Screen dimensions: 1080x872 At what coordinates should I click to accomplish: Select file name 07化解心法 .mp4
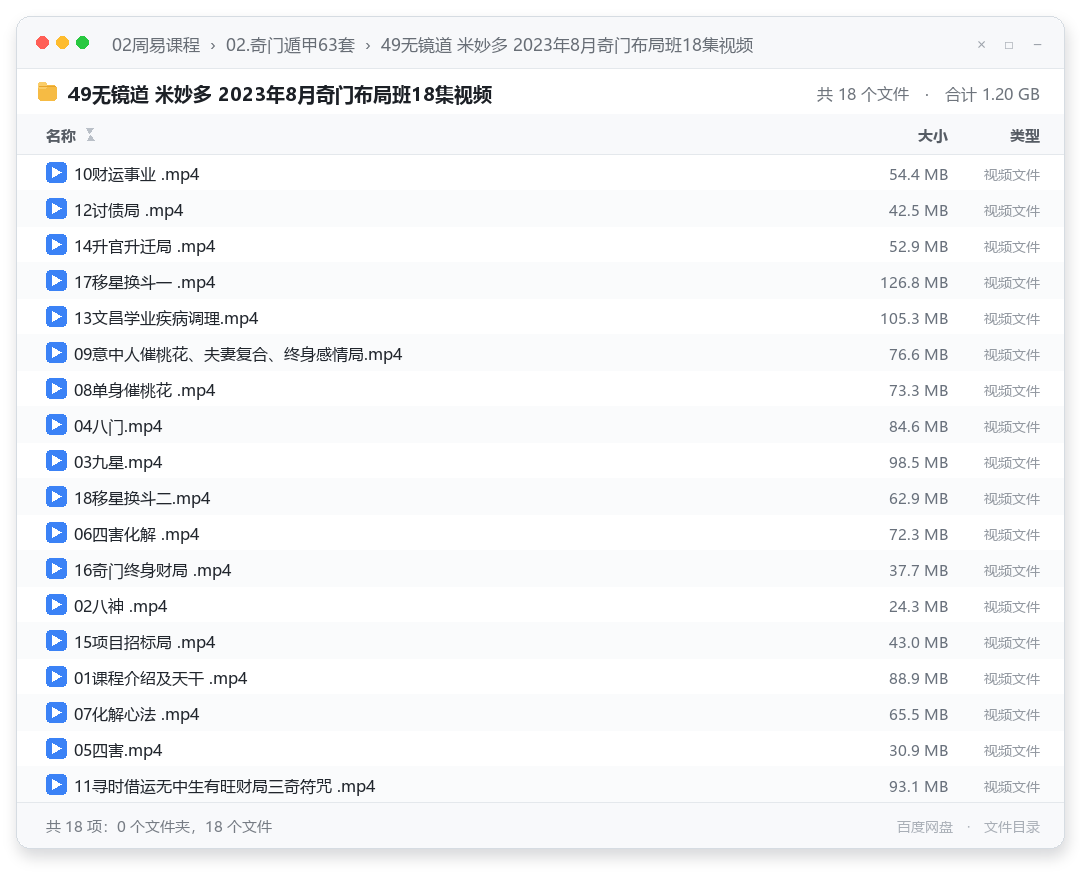tap(136, 714)
